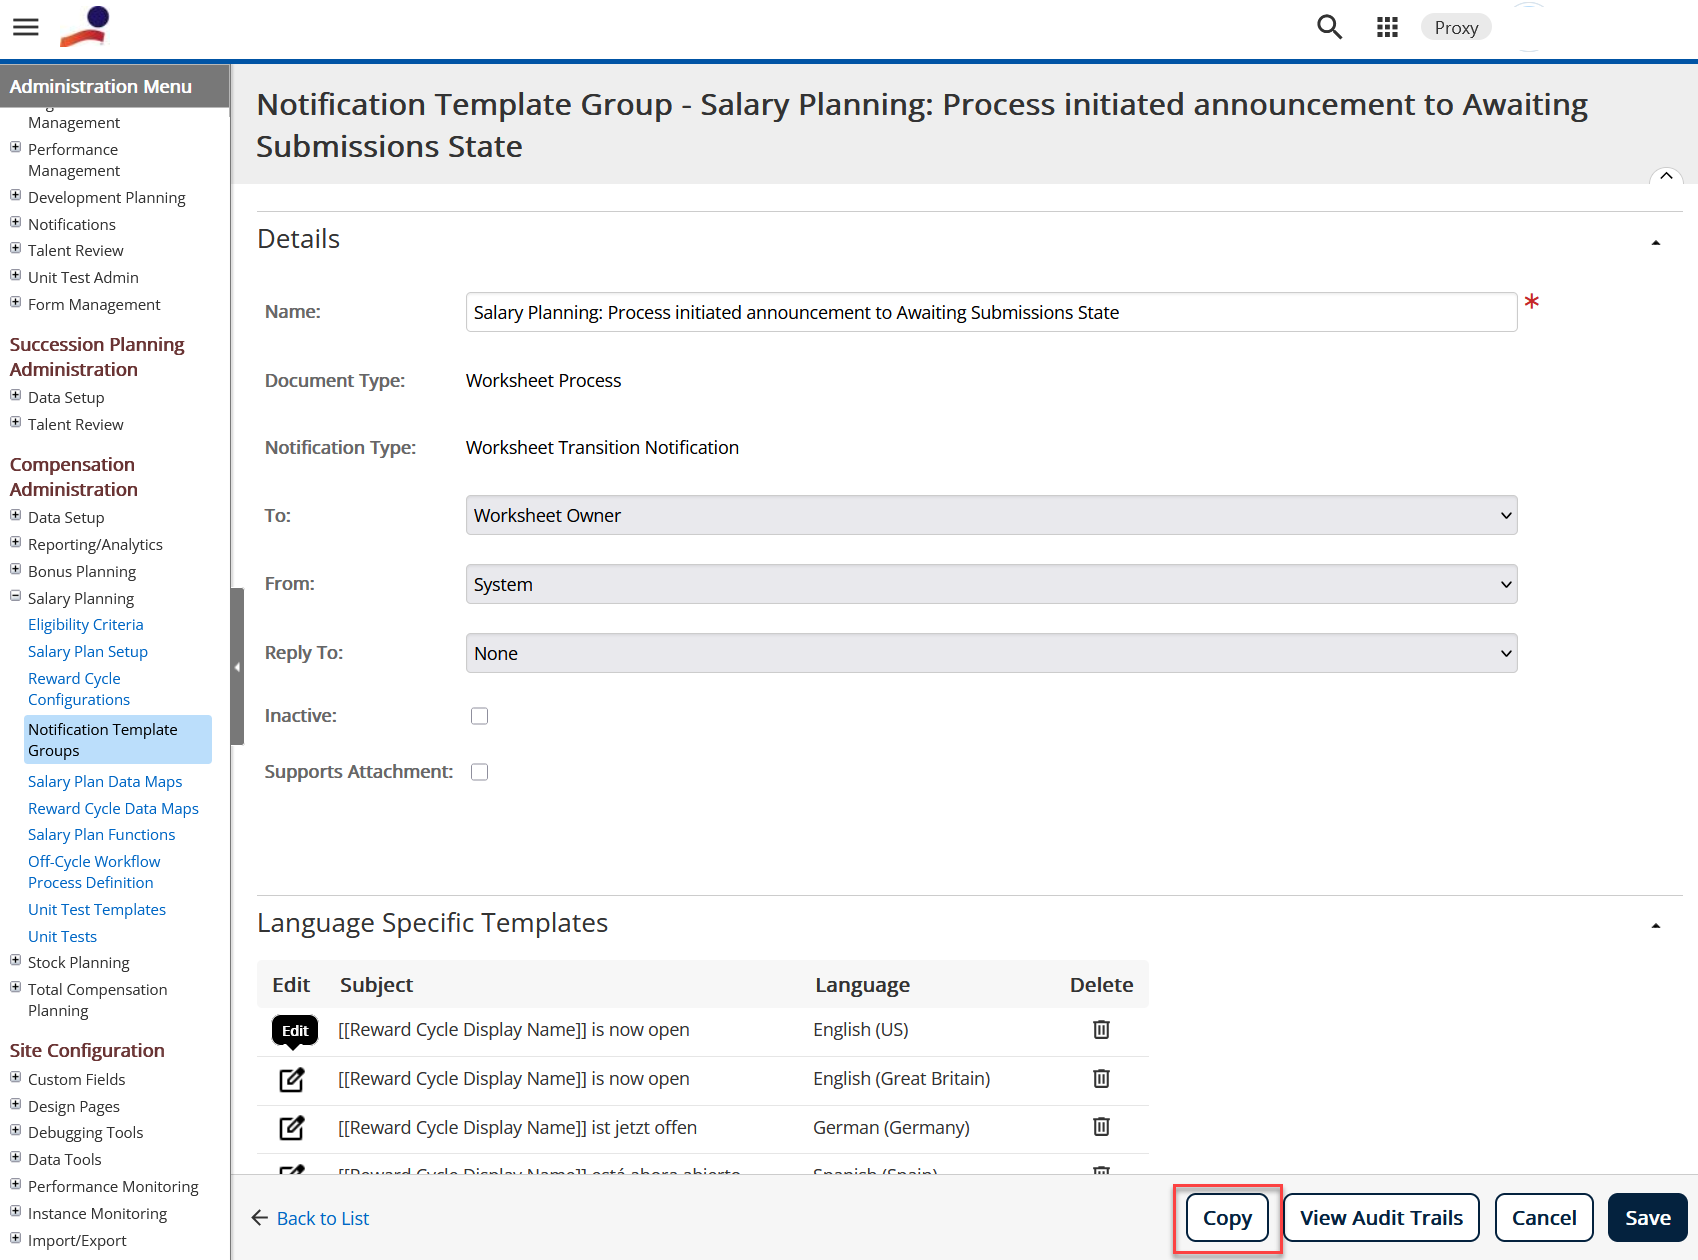Screen dimensions: 1698x1260
Task: Toggle the Inactive checkbox
Action: 480,716
